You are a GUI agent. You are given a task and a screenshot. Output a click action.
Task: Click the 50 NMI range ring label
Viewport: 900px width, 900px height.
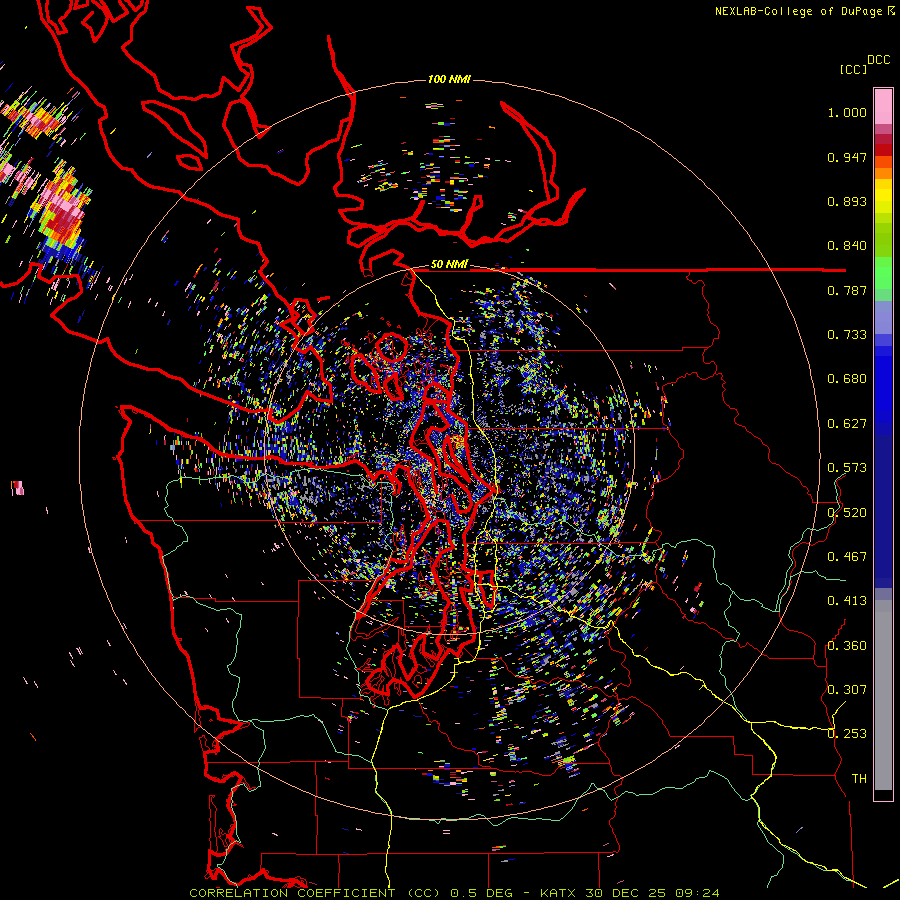click(x=449, y=264)
